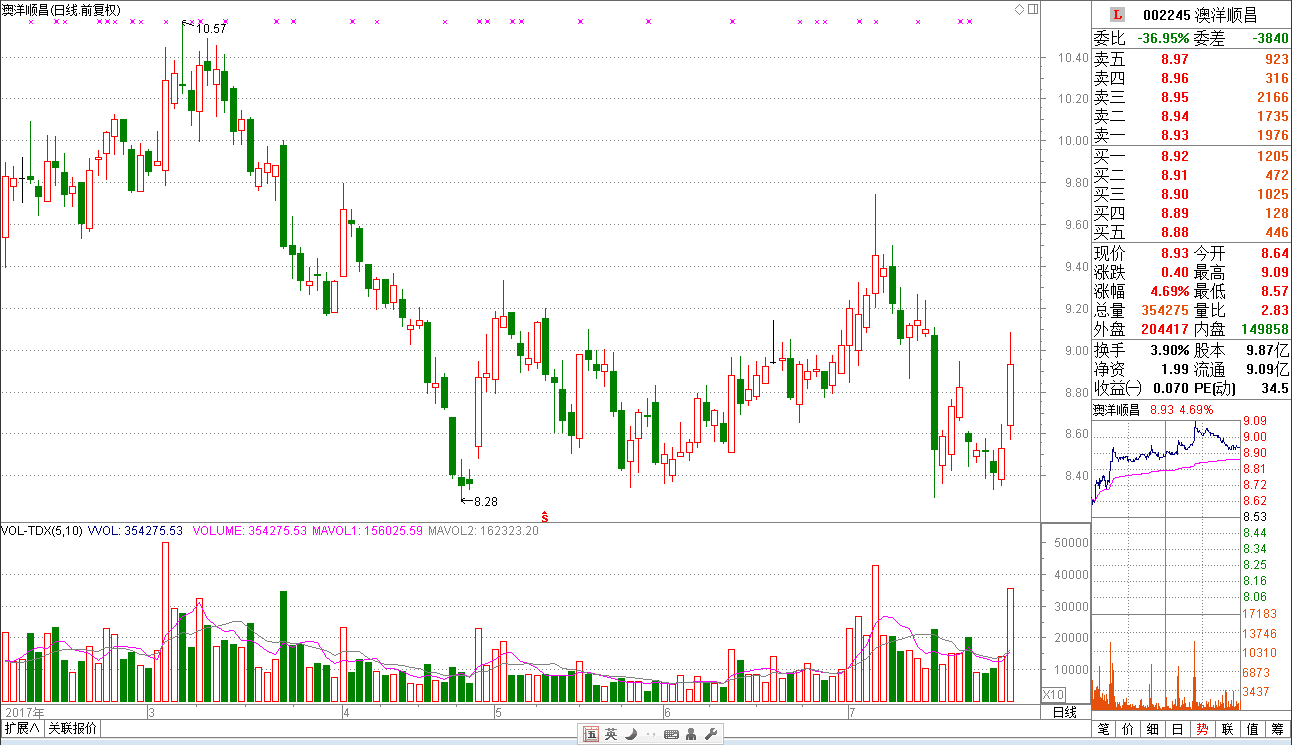The height and width of the screenshot is (745, 1292).
Task: Click the 卖四 price 8.96
Action: 1175,79
